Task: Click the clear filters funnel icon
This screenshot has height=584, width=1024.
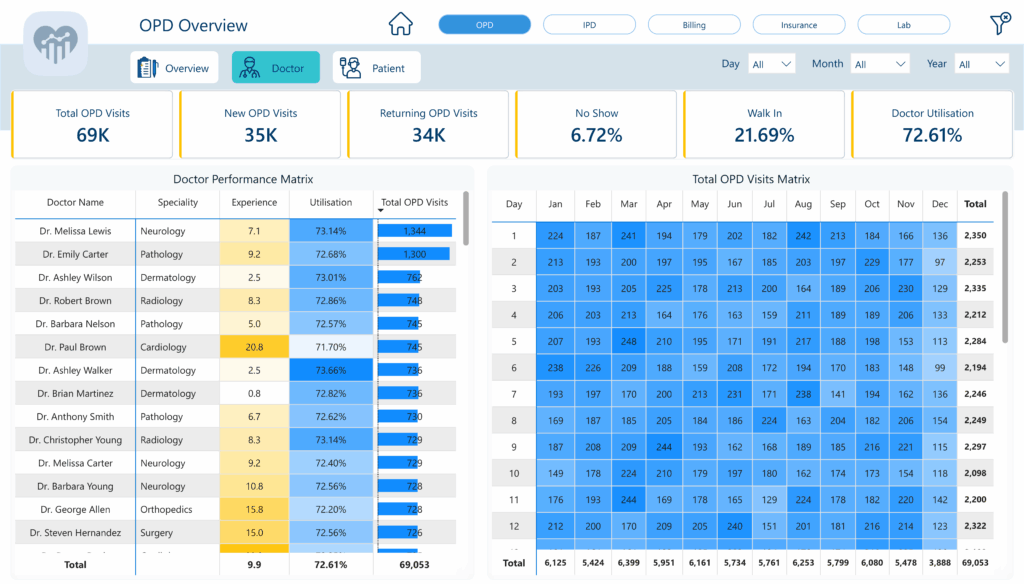Action: coord(999,25)
